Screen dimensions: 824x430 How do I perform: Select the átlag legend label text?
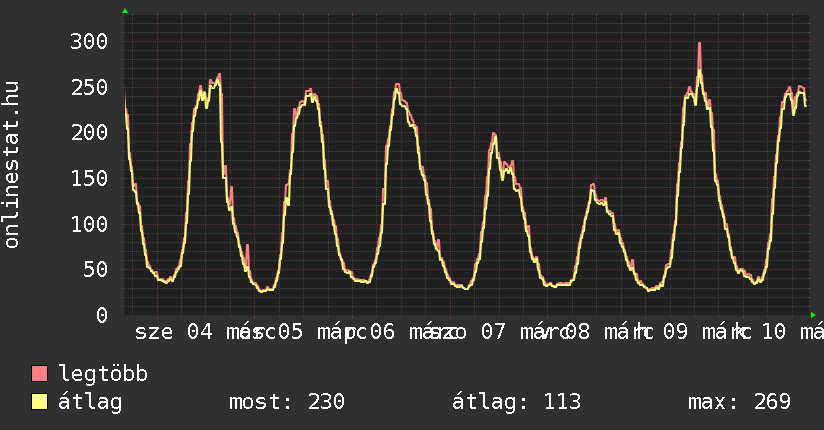[91, 402]
